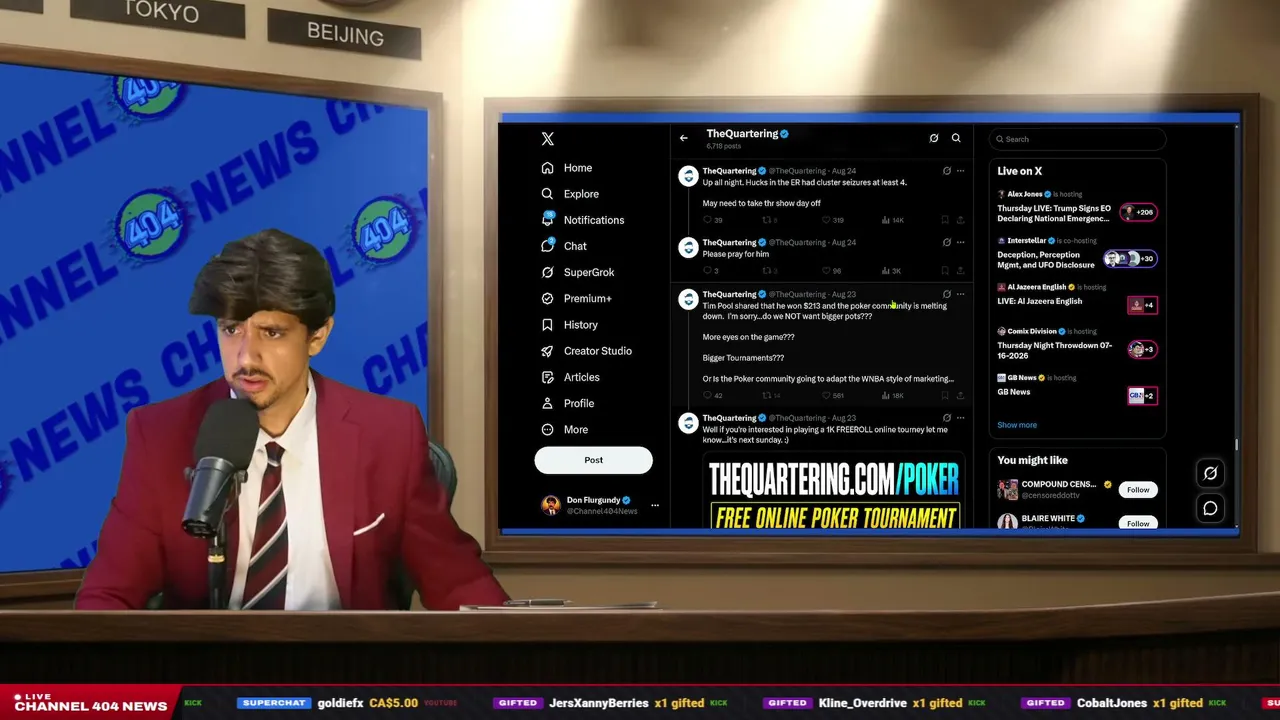Open more options on the Tim Pool post
The height and width of the screenshot is (720, 1280).
(960, 294)
